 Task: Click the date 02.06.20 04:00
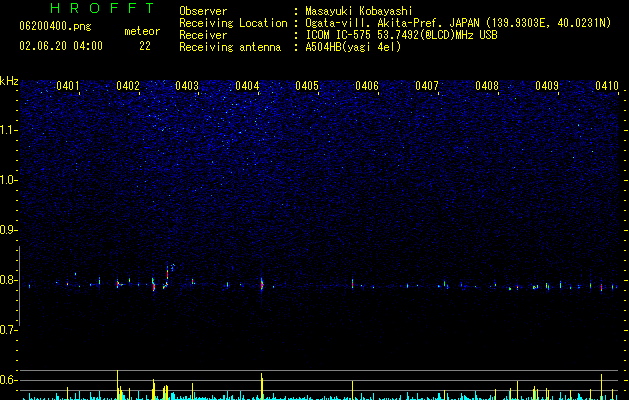point(61,46)
